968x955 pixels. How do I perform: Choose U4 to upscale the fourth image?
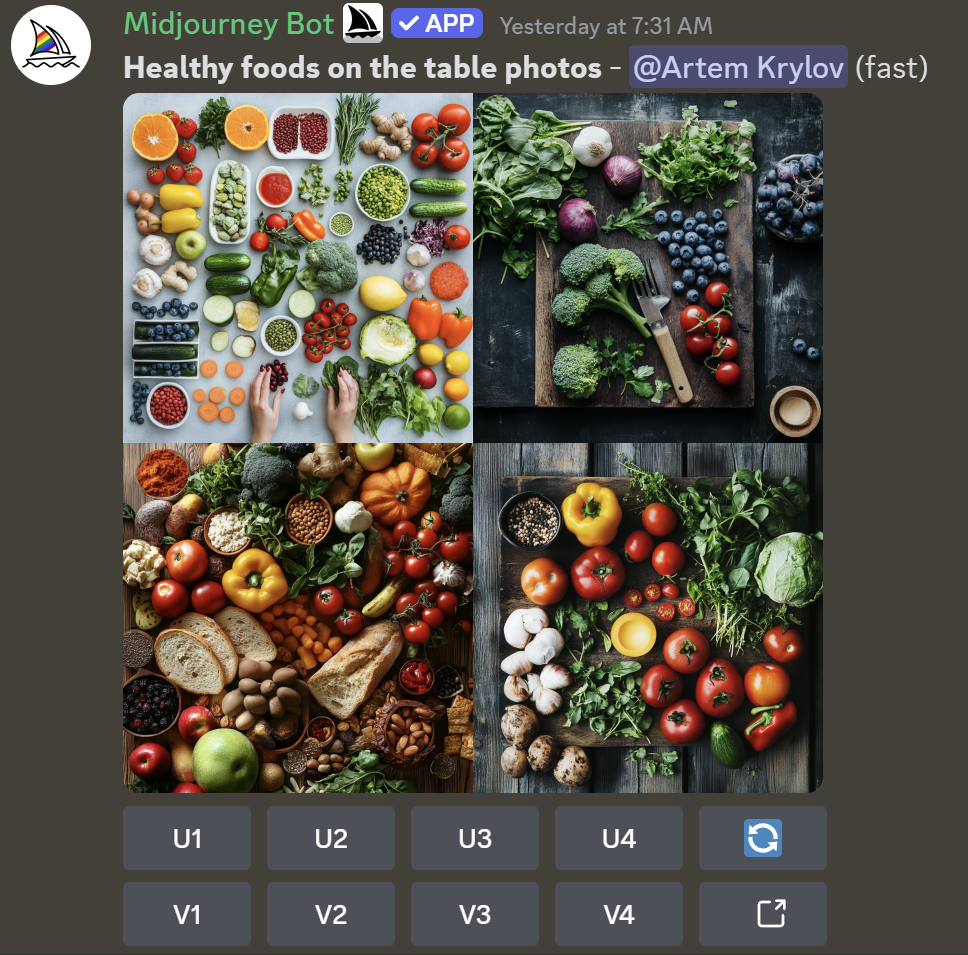pos(619,838)
